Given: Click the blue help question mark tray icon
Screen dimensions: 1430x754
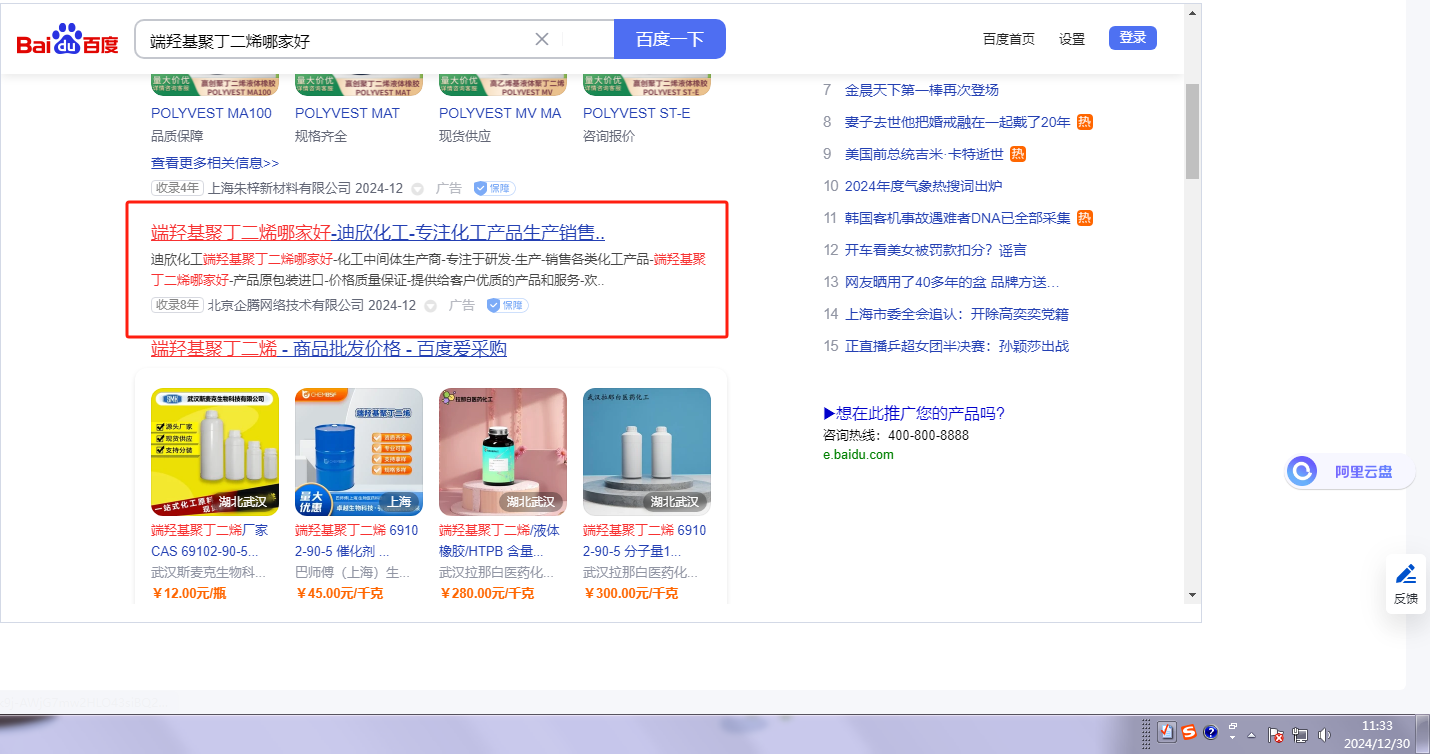Looking at the screenshot, I should click(1210, 733).
